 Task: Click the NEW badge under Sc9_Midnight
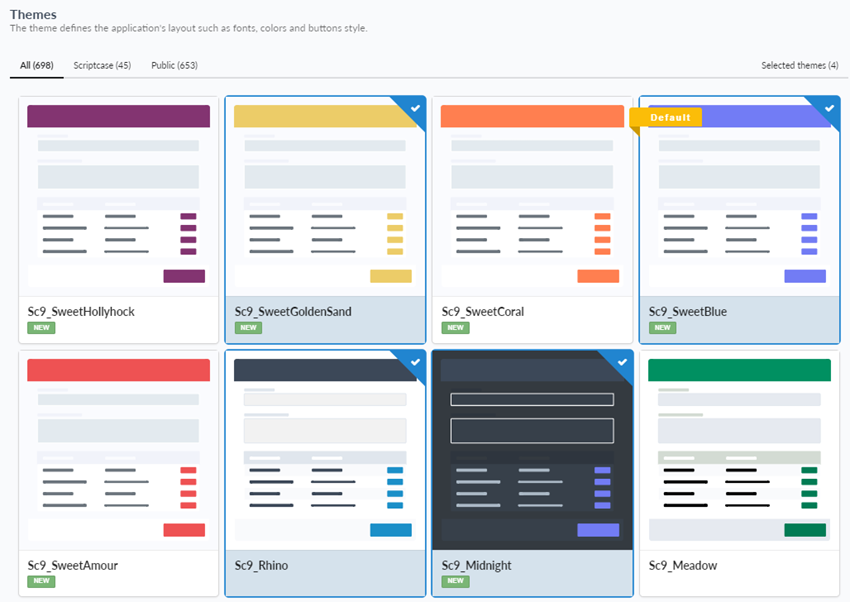point(455,581)
